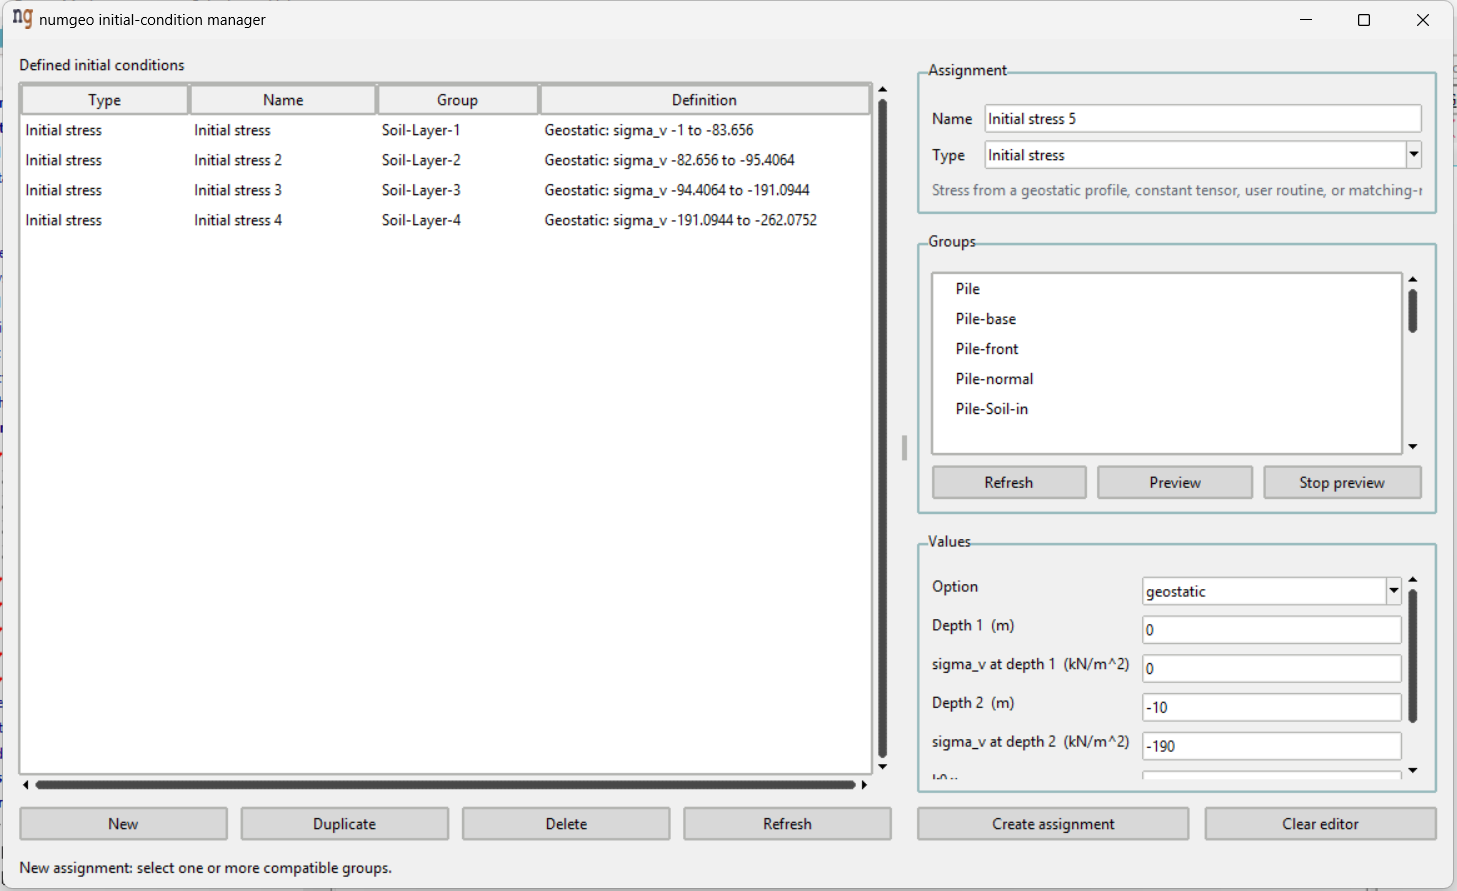Click the Depth 1 input field
Screen dimensions: 1457x891
coord(1272,630)
